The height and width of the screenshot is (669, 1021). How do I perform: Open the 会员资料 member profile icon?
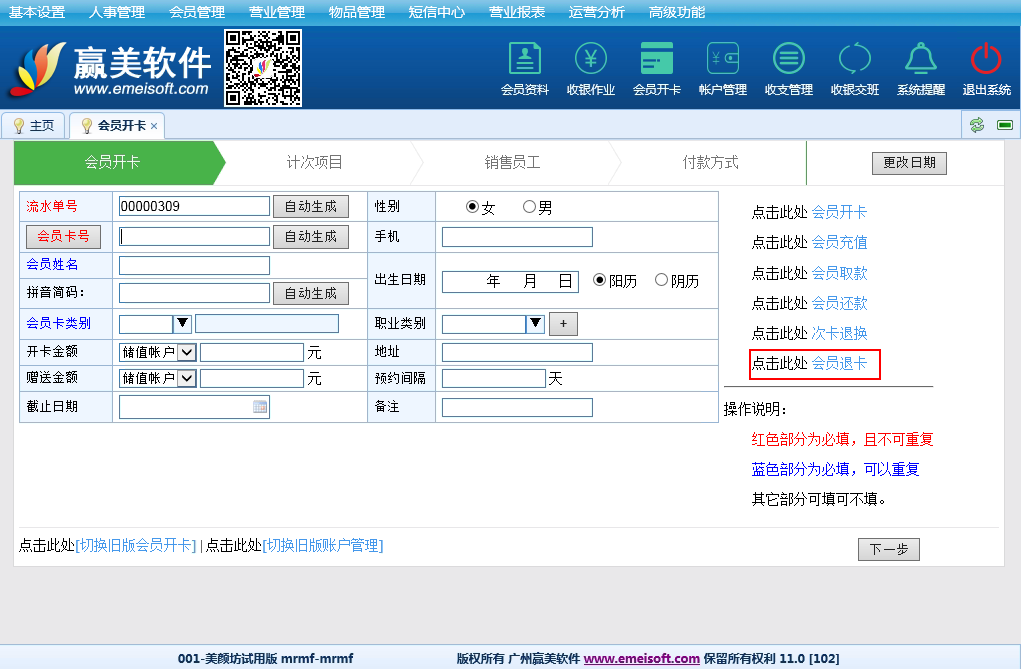click(x=524, y=60)
